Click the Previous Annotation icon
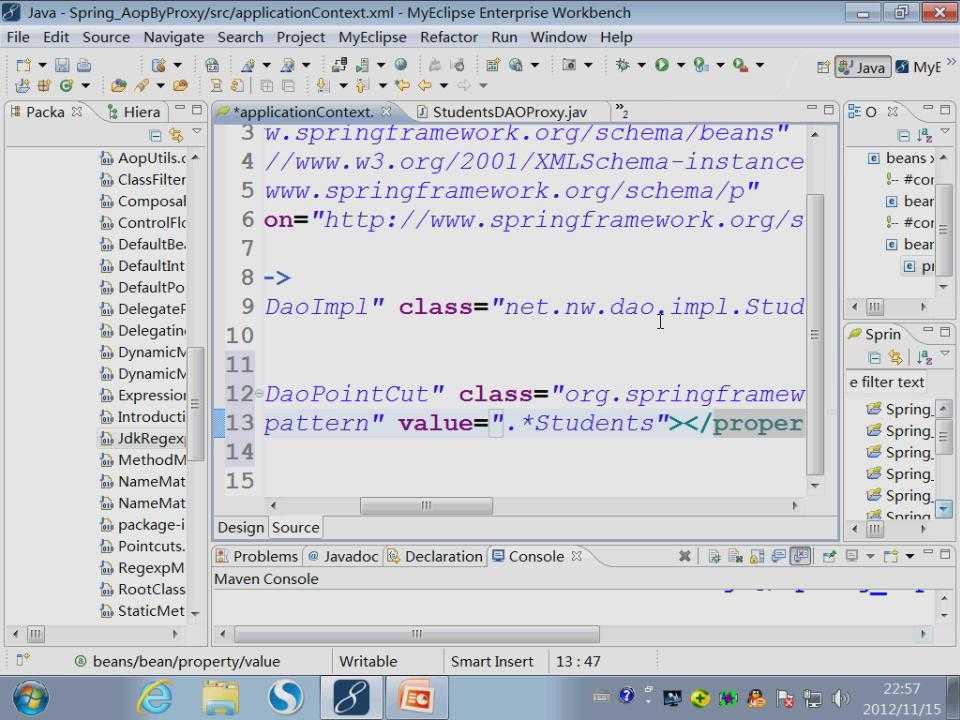 click(x=362, y=86)
